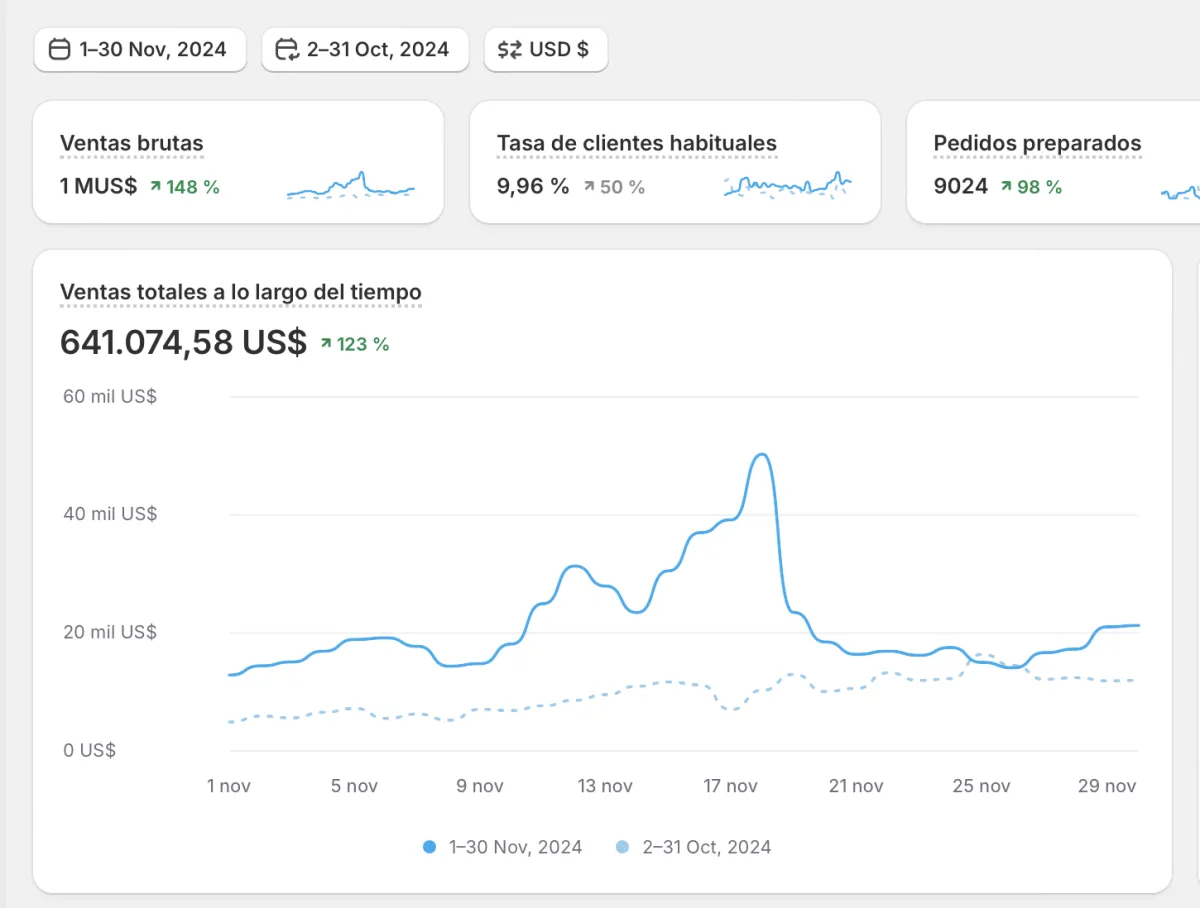Click the 9,96 % returning customer rate

click(x=533, y=186)
